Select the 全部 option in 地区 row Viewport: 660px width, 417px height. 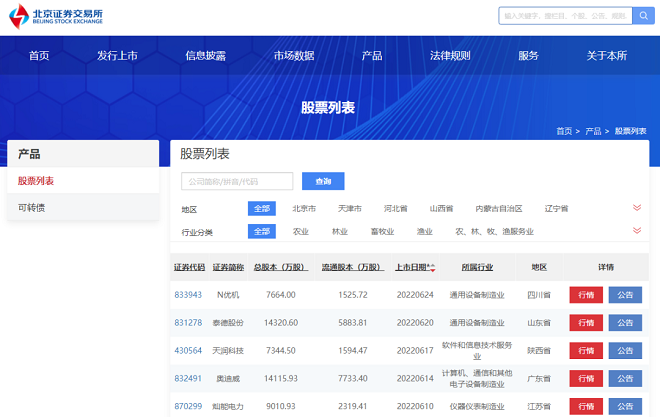(262, 208)
